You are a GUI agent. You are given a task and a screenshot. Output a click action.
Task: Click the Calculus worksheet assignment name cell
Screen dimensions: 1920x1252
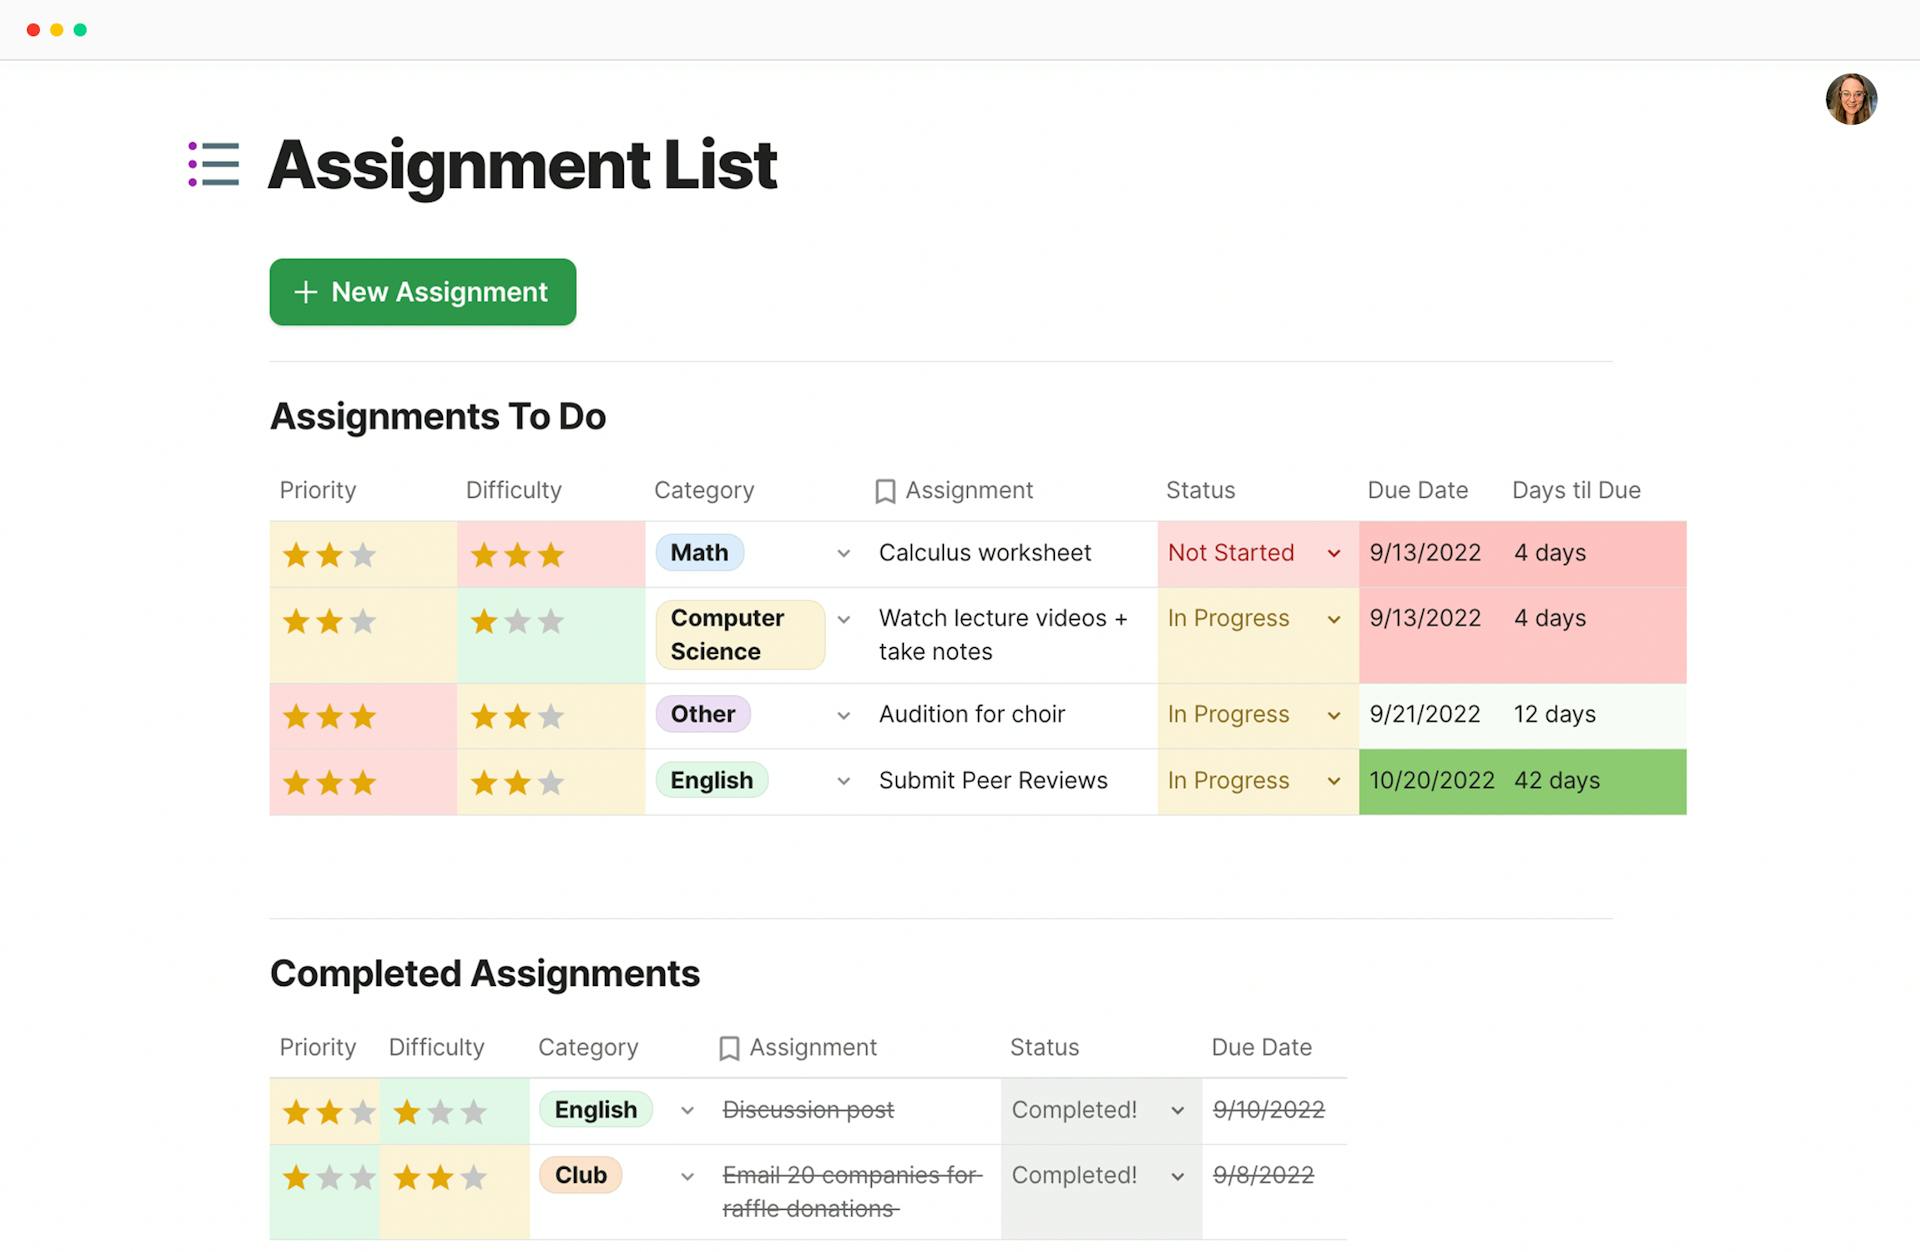(985, 553)
